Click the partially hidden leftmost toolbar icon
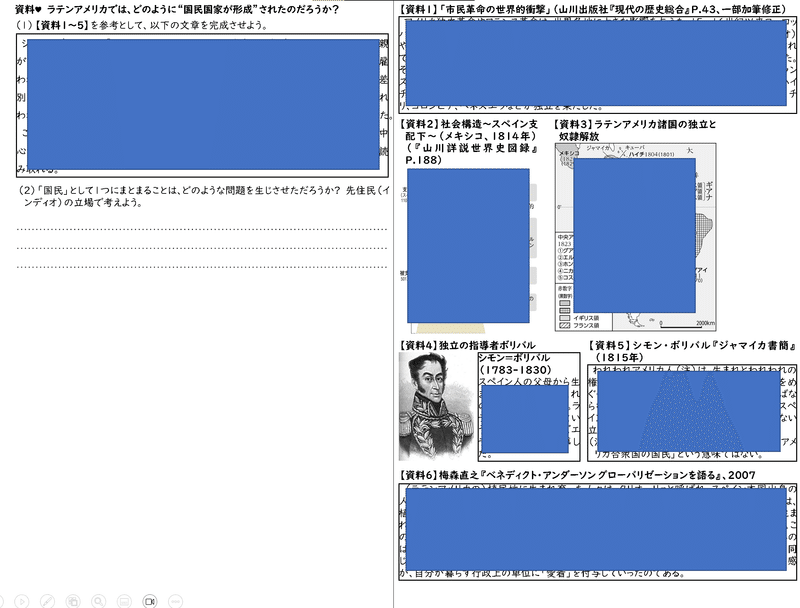This screenshot has width=800, height=608. [2, 600]
